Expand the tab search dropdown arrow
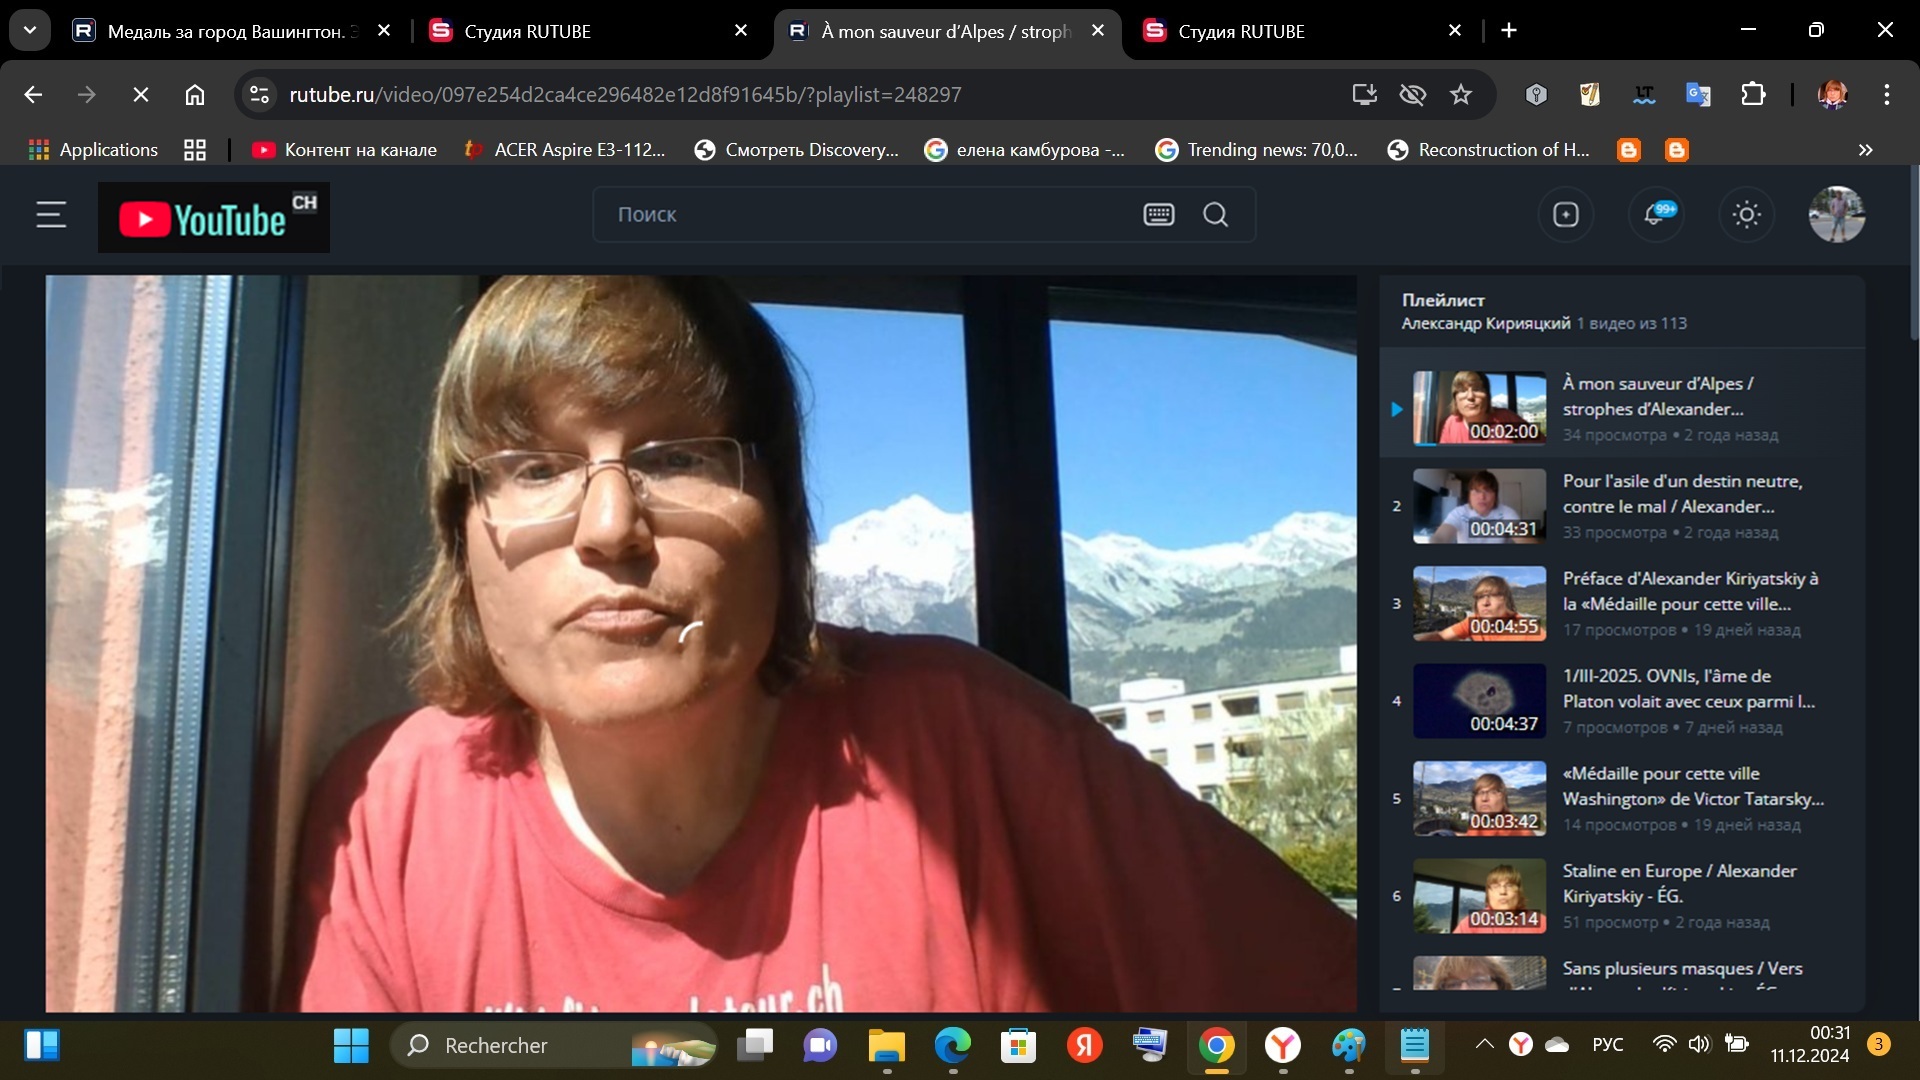Viewport: 1920px width, 1080px height. (x=30, y=30)
